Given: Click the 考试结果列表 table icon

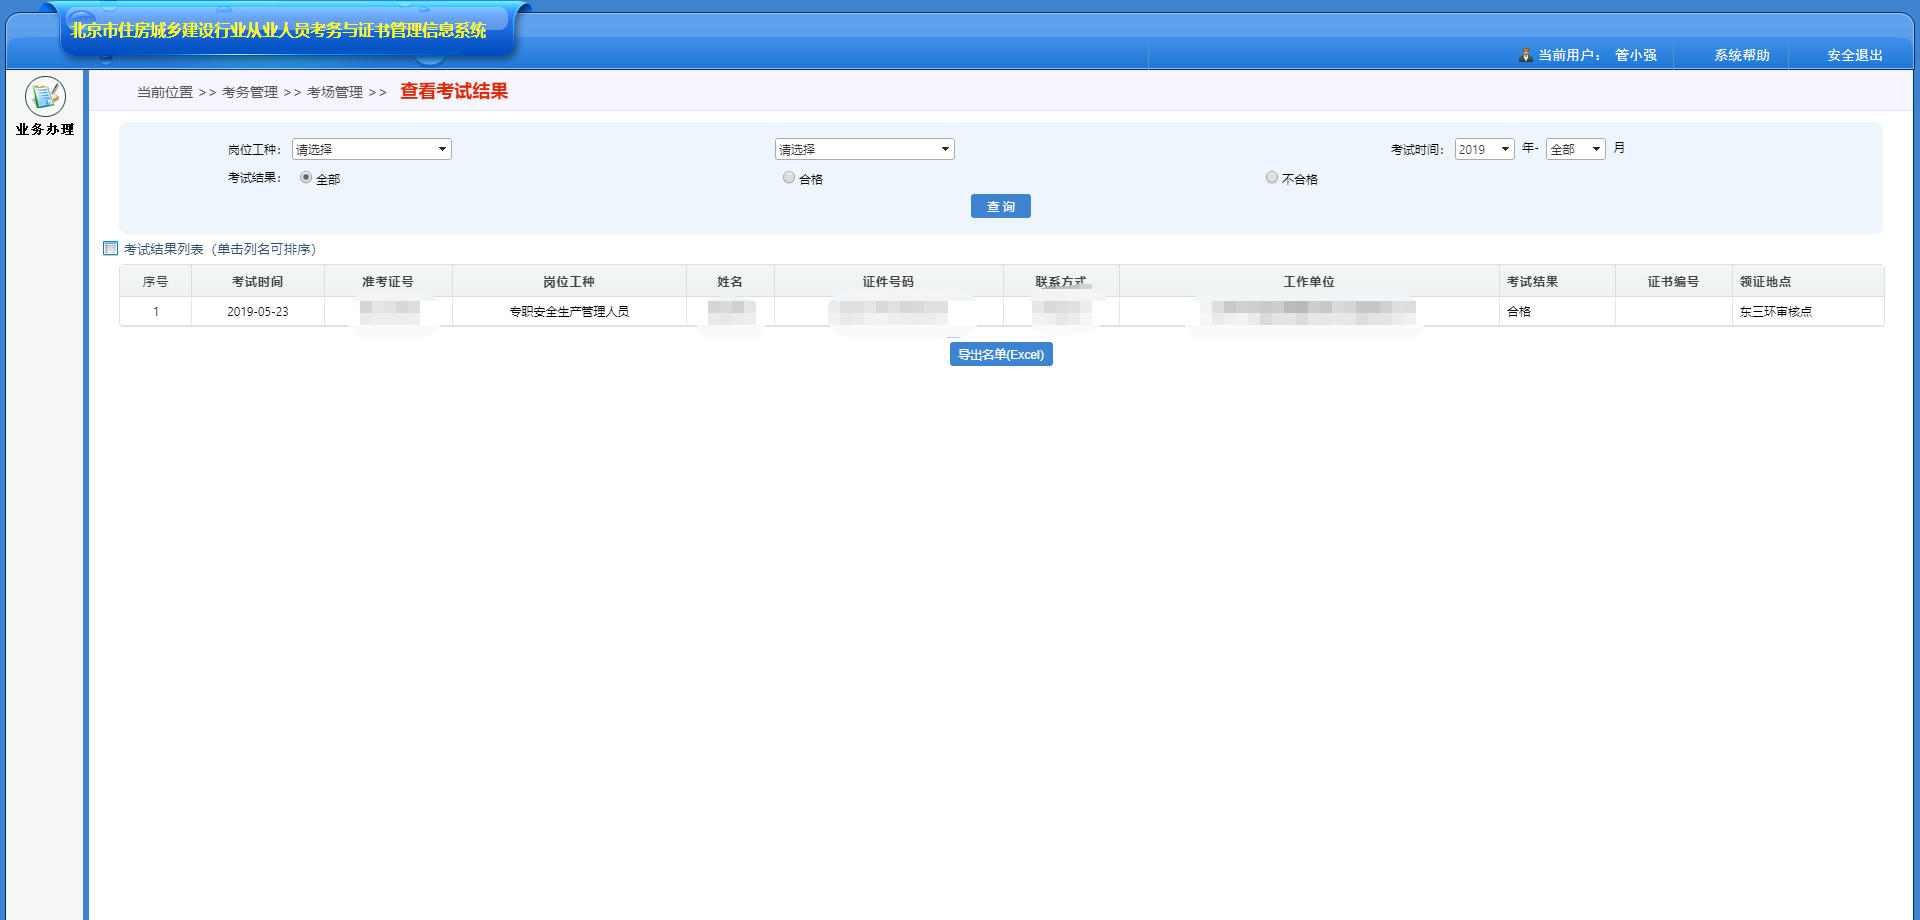Looking at the screenshot, I should 110,248.
